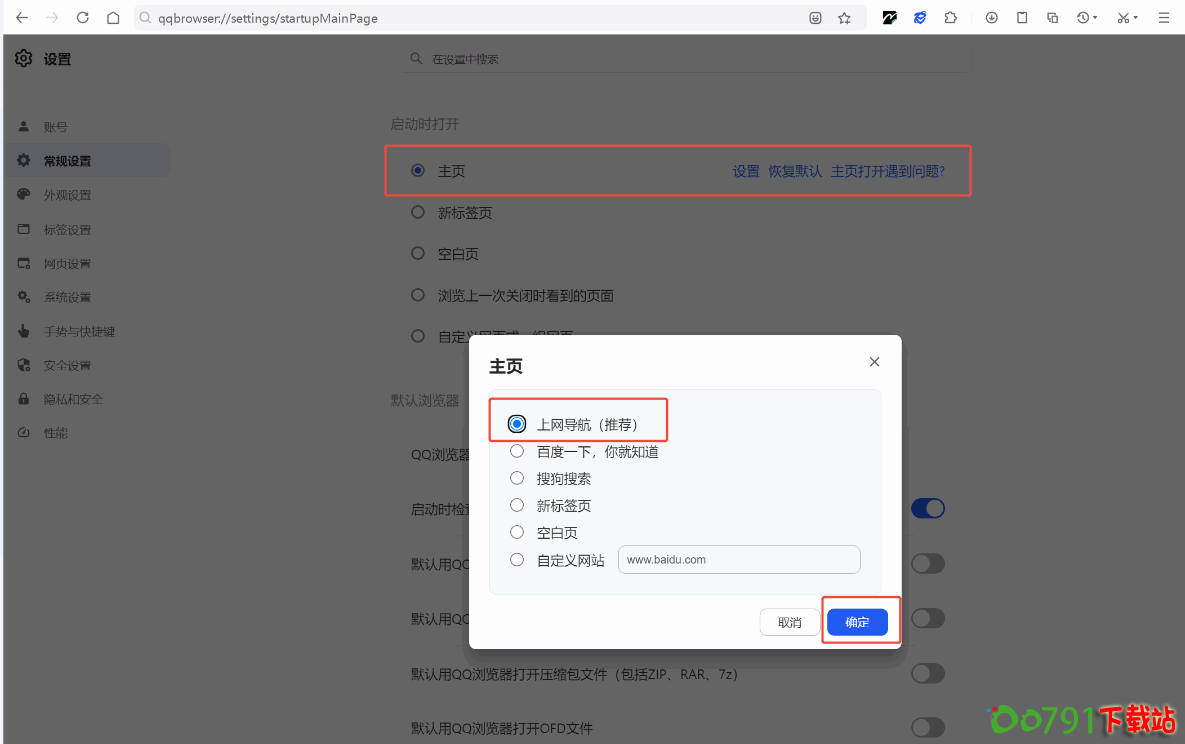Viewport: 1185px width, 744px height.
Task: Select the 百度一下，你就知道 radio option
Action: (517, 451)
